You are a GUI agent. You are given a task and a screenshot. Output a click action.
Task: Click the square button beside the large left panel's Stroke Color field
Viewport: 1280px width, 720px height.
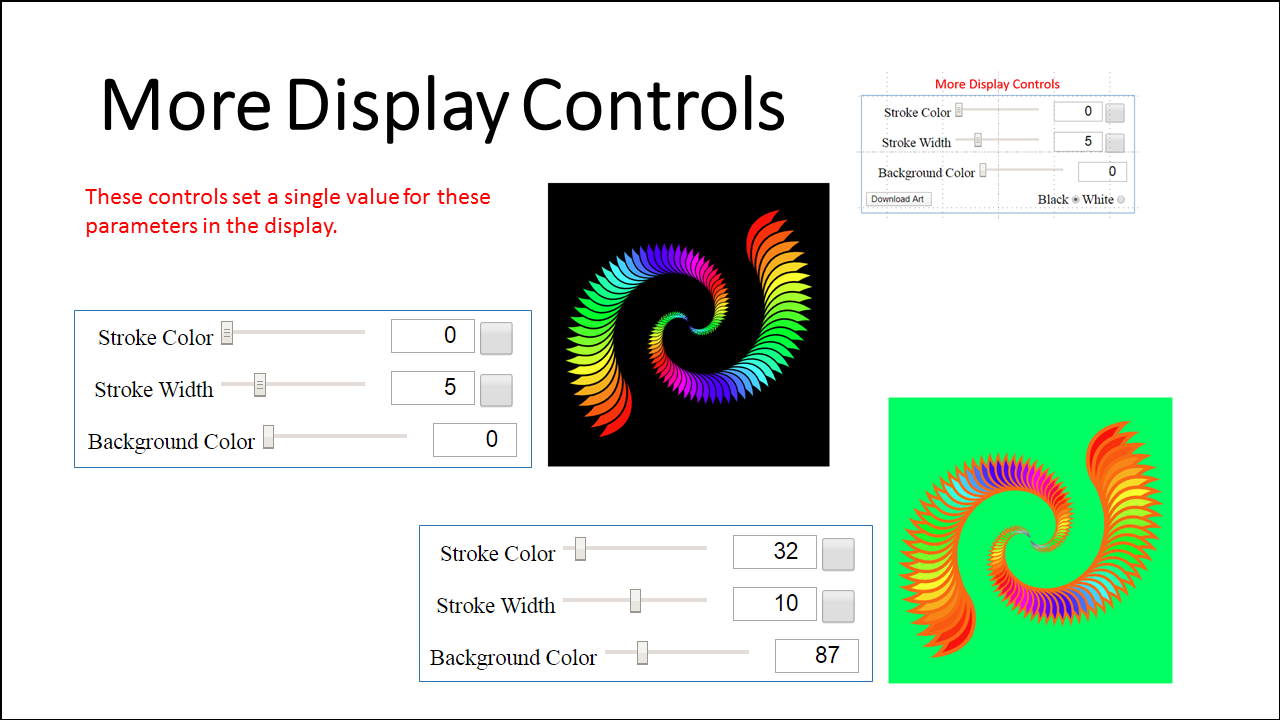[x=496, y=338]
